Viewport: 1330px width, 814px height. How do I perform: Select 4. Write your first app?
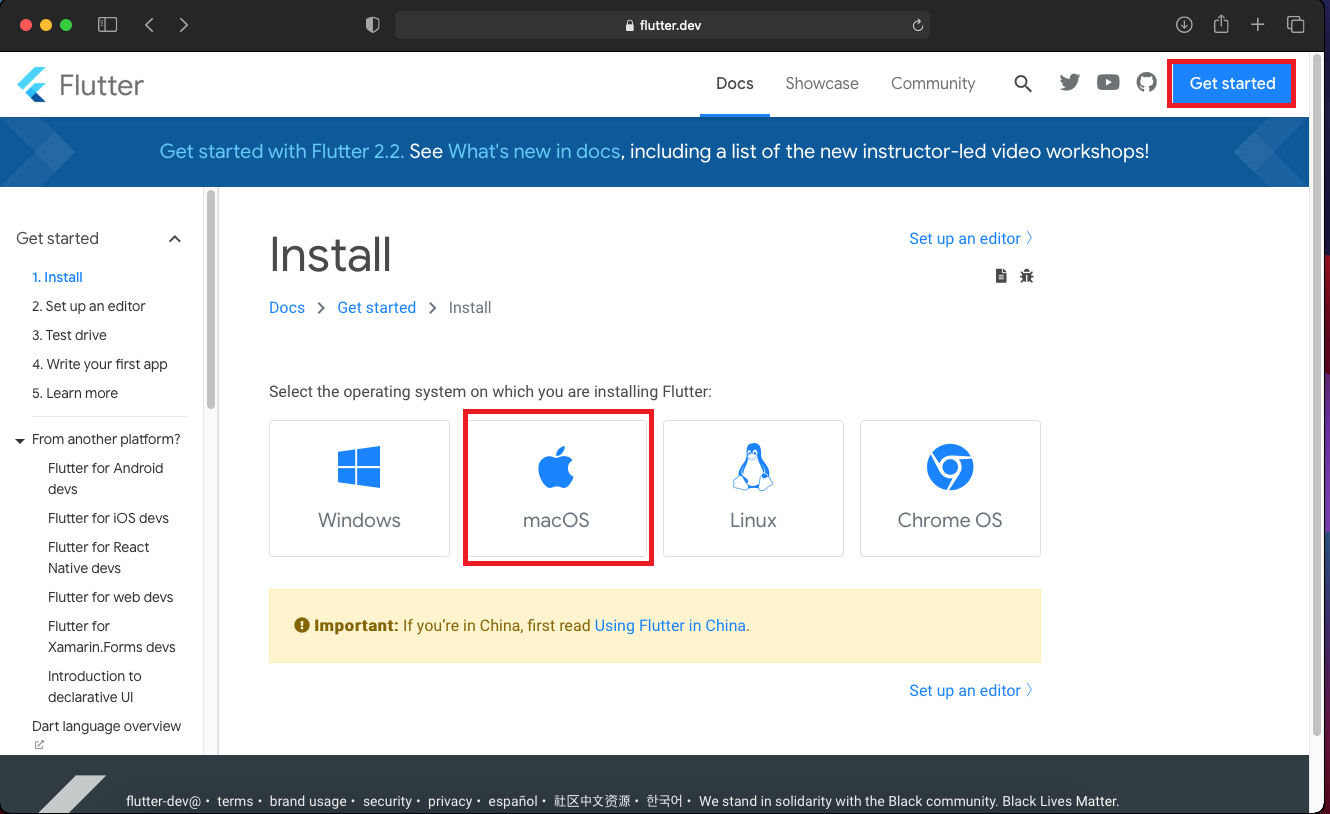coord(100,364)
